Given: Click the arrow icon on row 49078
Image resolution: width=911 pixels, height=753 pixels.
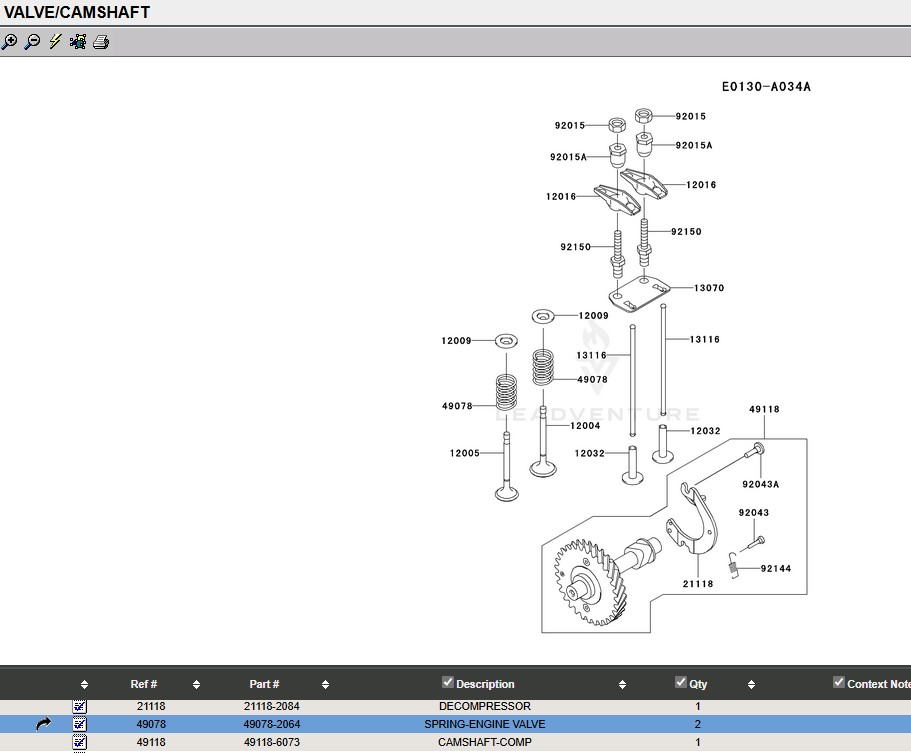Looking at the screenshot, I should (x=43, y=724).
